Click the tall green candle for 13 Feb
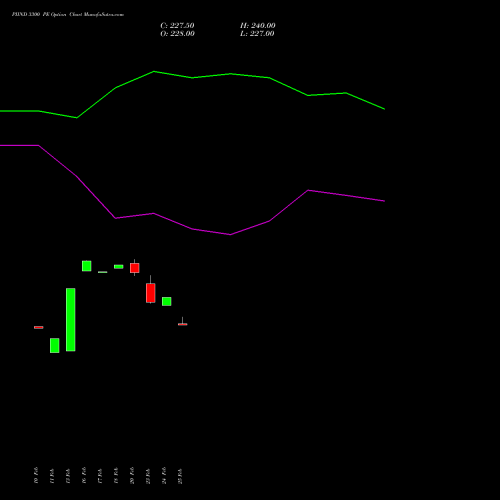The image size is (500, 500). pos(71,320)
